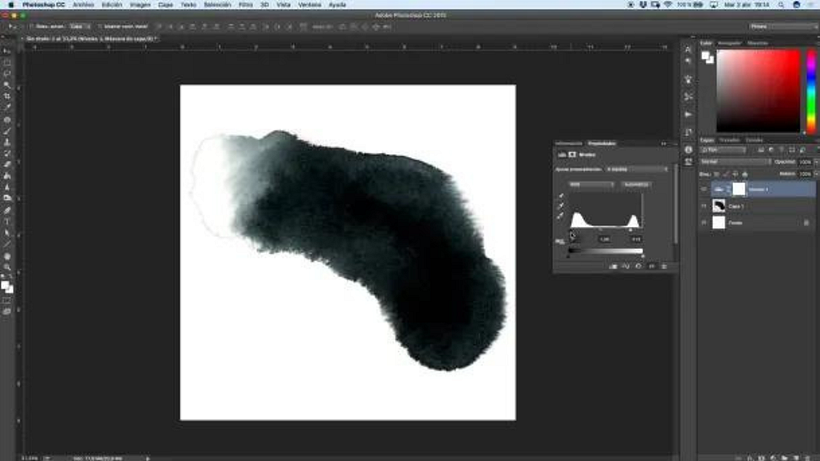
Task: Click the view previous state icon
Action: click(x=625, y=267)
